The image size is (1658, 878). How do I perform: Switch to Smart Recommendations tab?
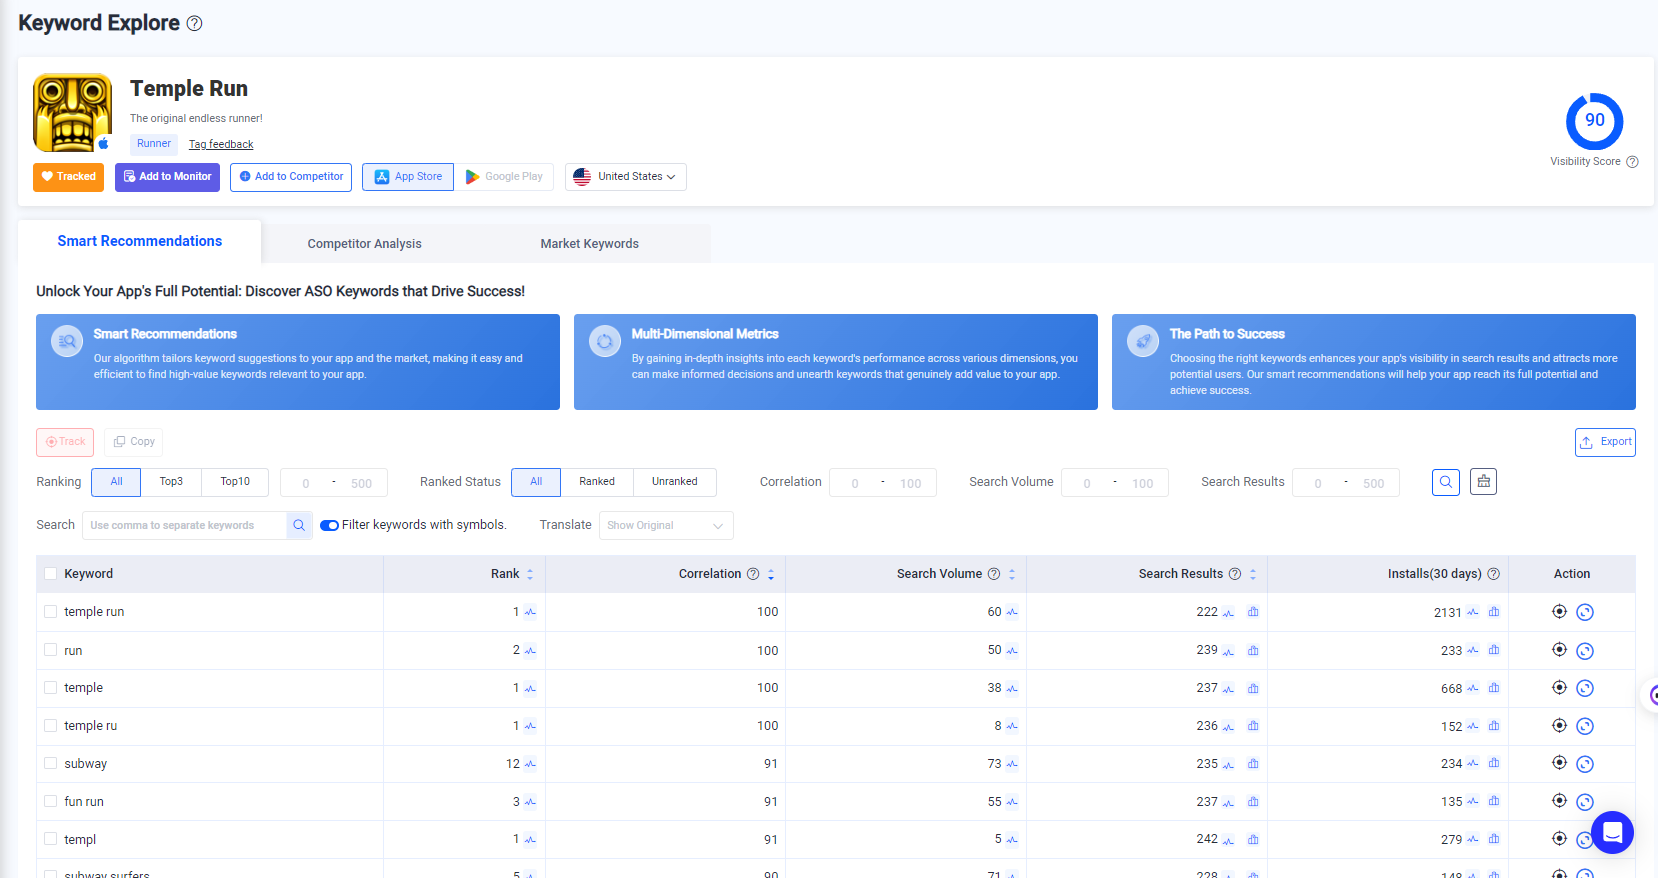140,241
